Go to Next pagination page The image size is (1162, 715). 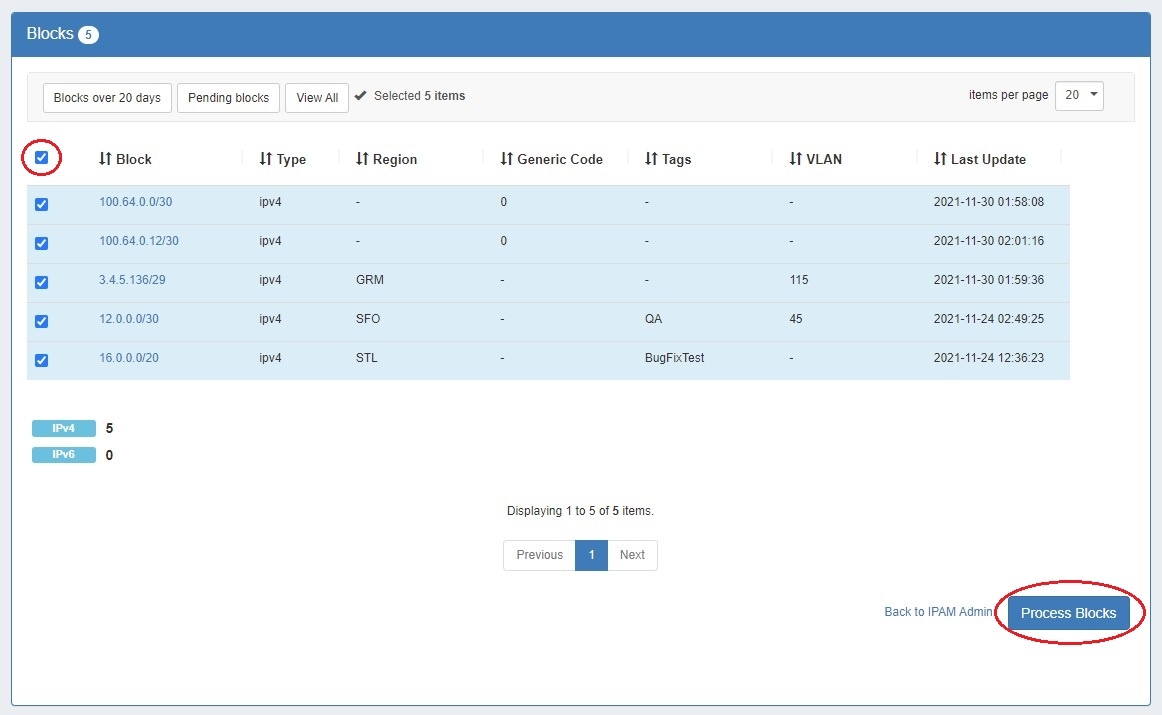632,555
